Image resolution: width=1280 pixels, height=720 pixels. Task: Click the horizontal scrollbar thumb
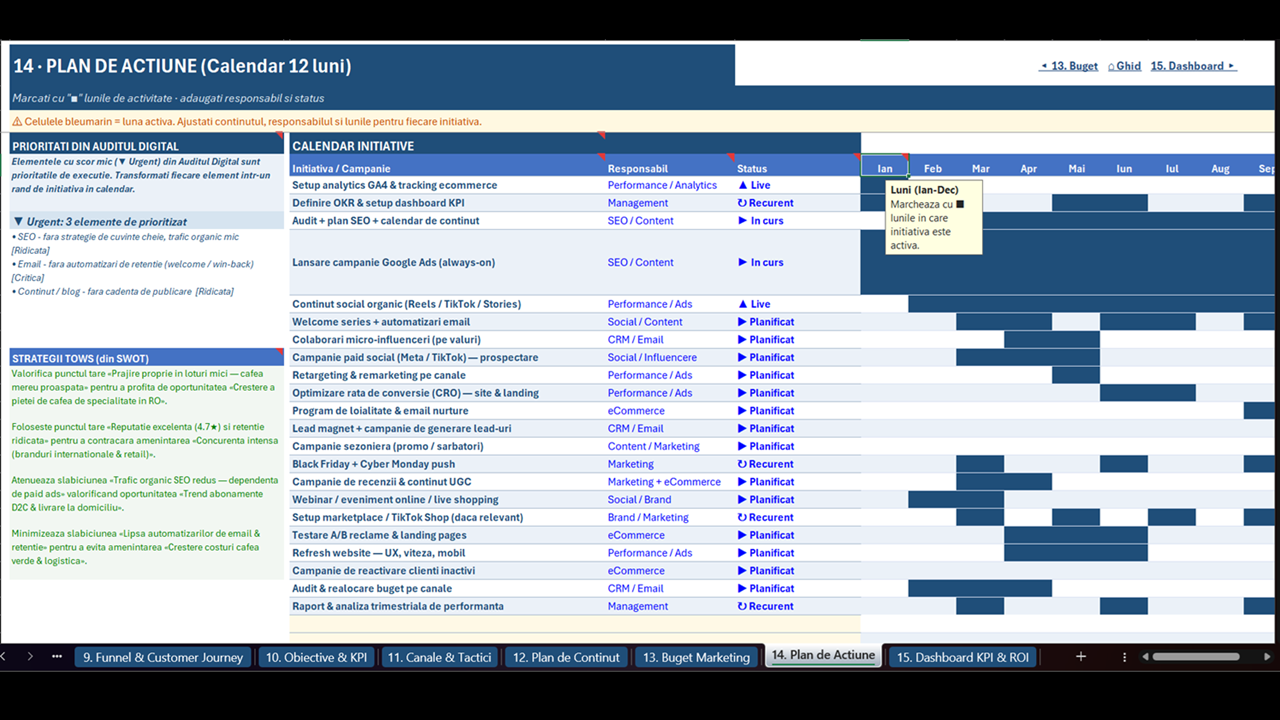tap(1196, 657)
